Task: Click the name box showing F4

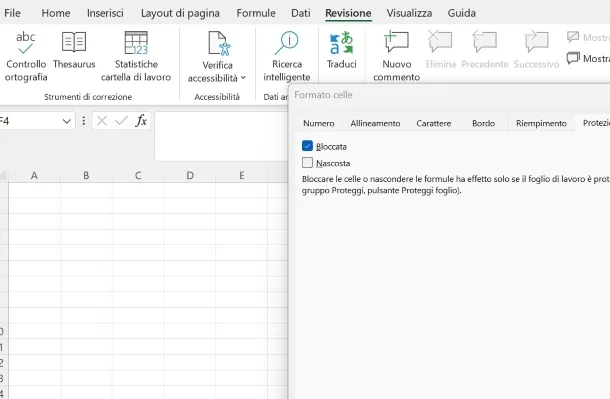Action: (30, 121)
